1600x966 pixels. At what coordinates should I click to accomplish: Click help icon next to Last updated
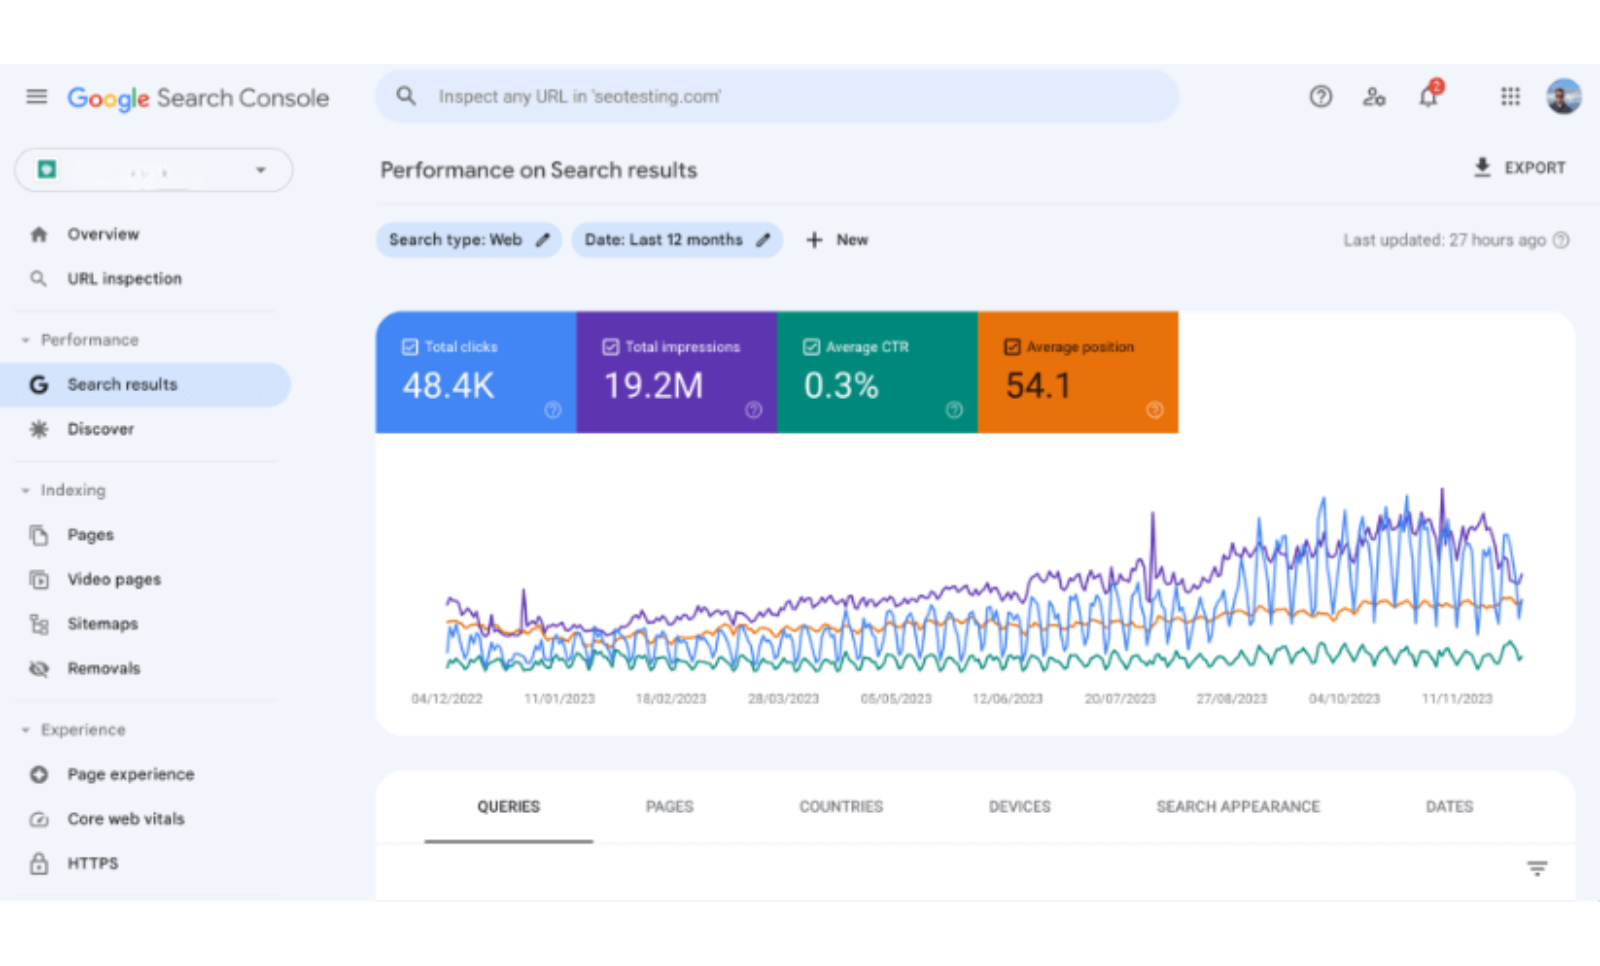coord(1561,240)
